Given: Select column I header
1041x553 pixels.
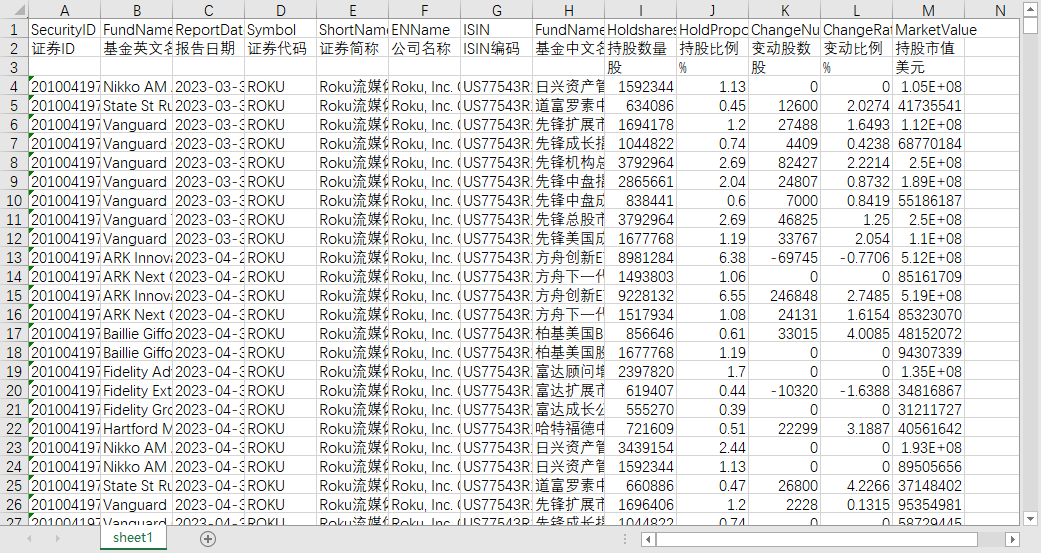Looking at the screenshot, I should point(641,10).
